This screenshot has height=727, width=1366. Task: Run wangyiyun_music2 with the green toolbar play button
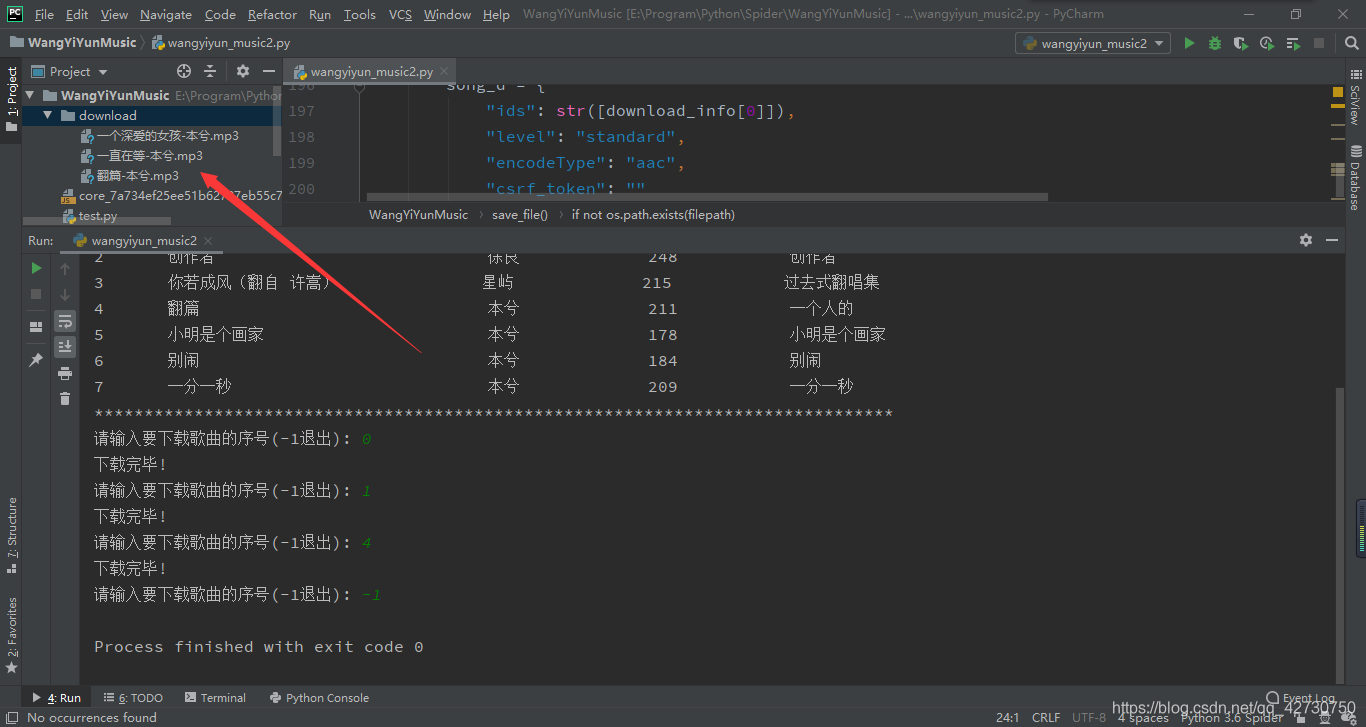[1189, 43]
